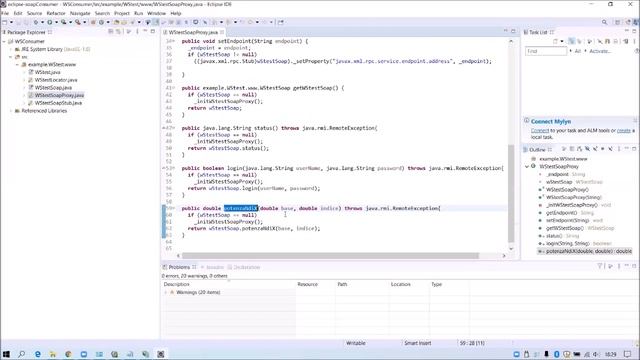Click the Problems filter icon

(x=600, y=266)
